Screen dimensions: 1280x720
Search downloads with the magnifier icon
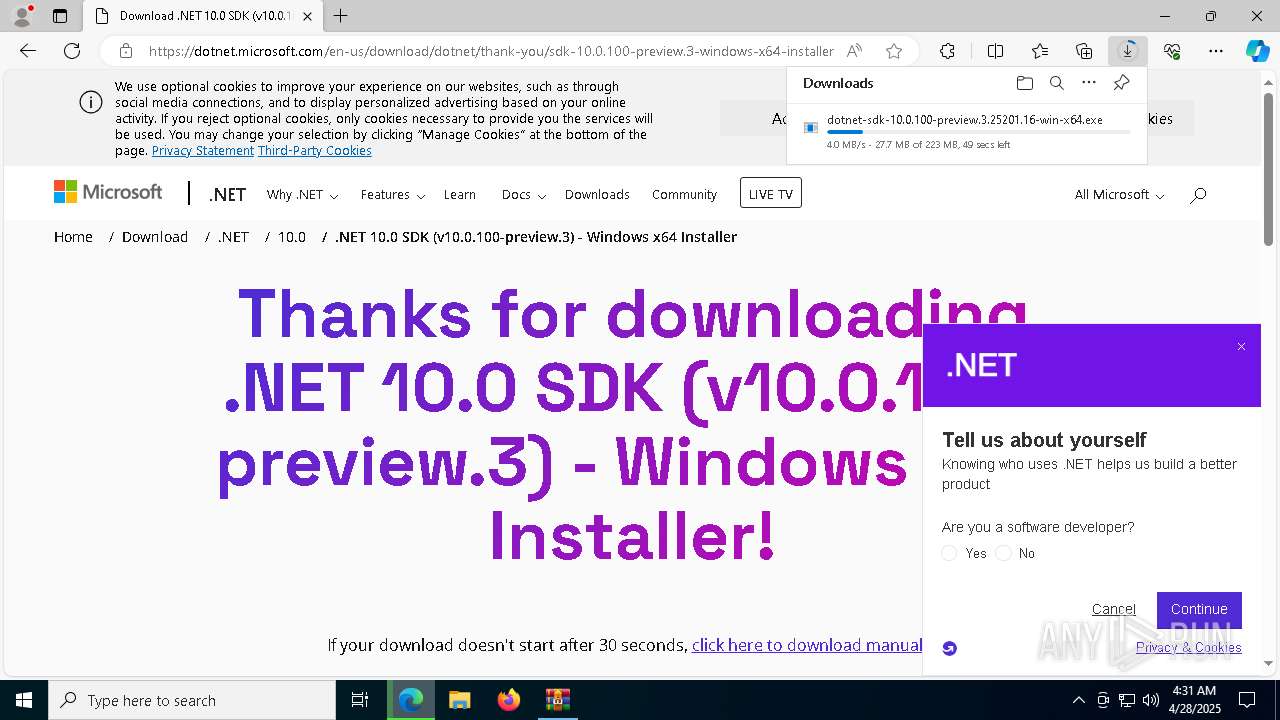pos(1056,83)
